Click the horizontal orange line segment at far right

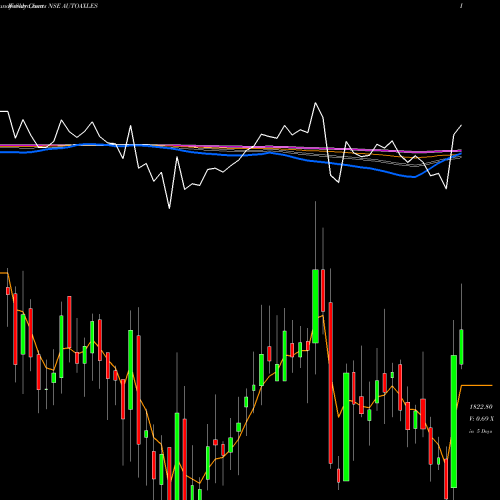[477, 385]
